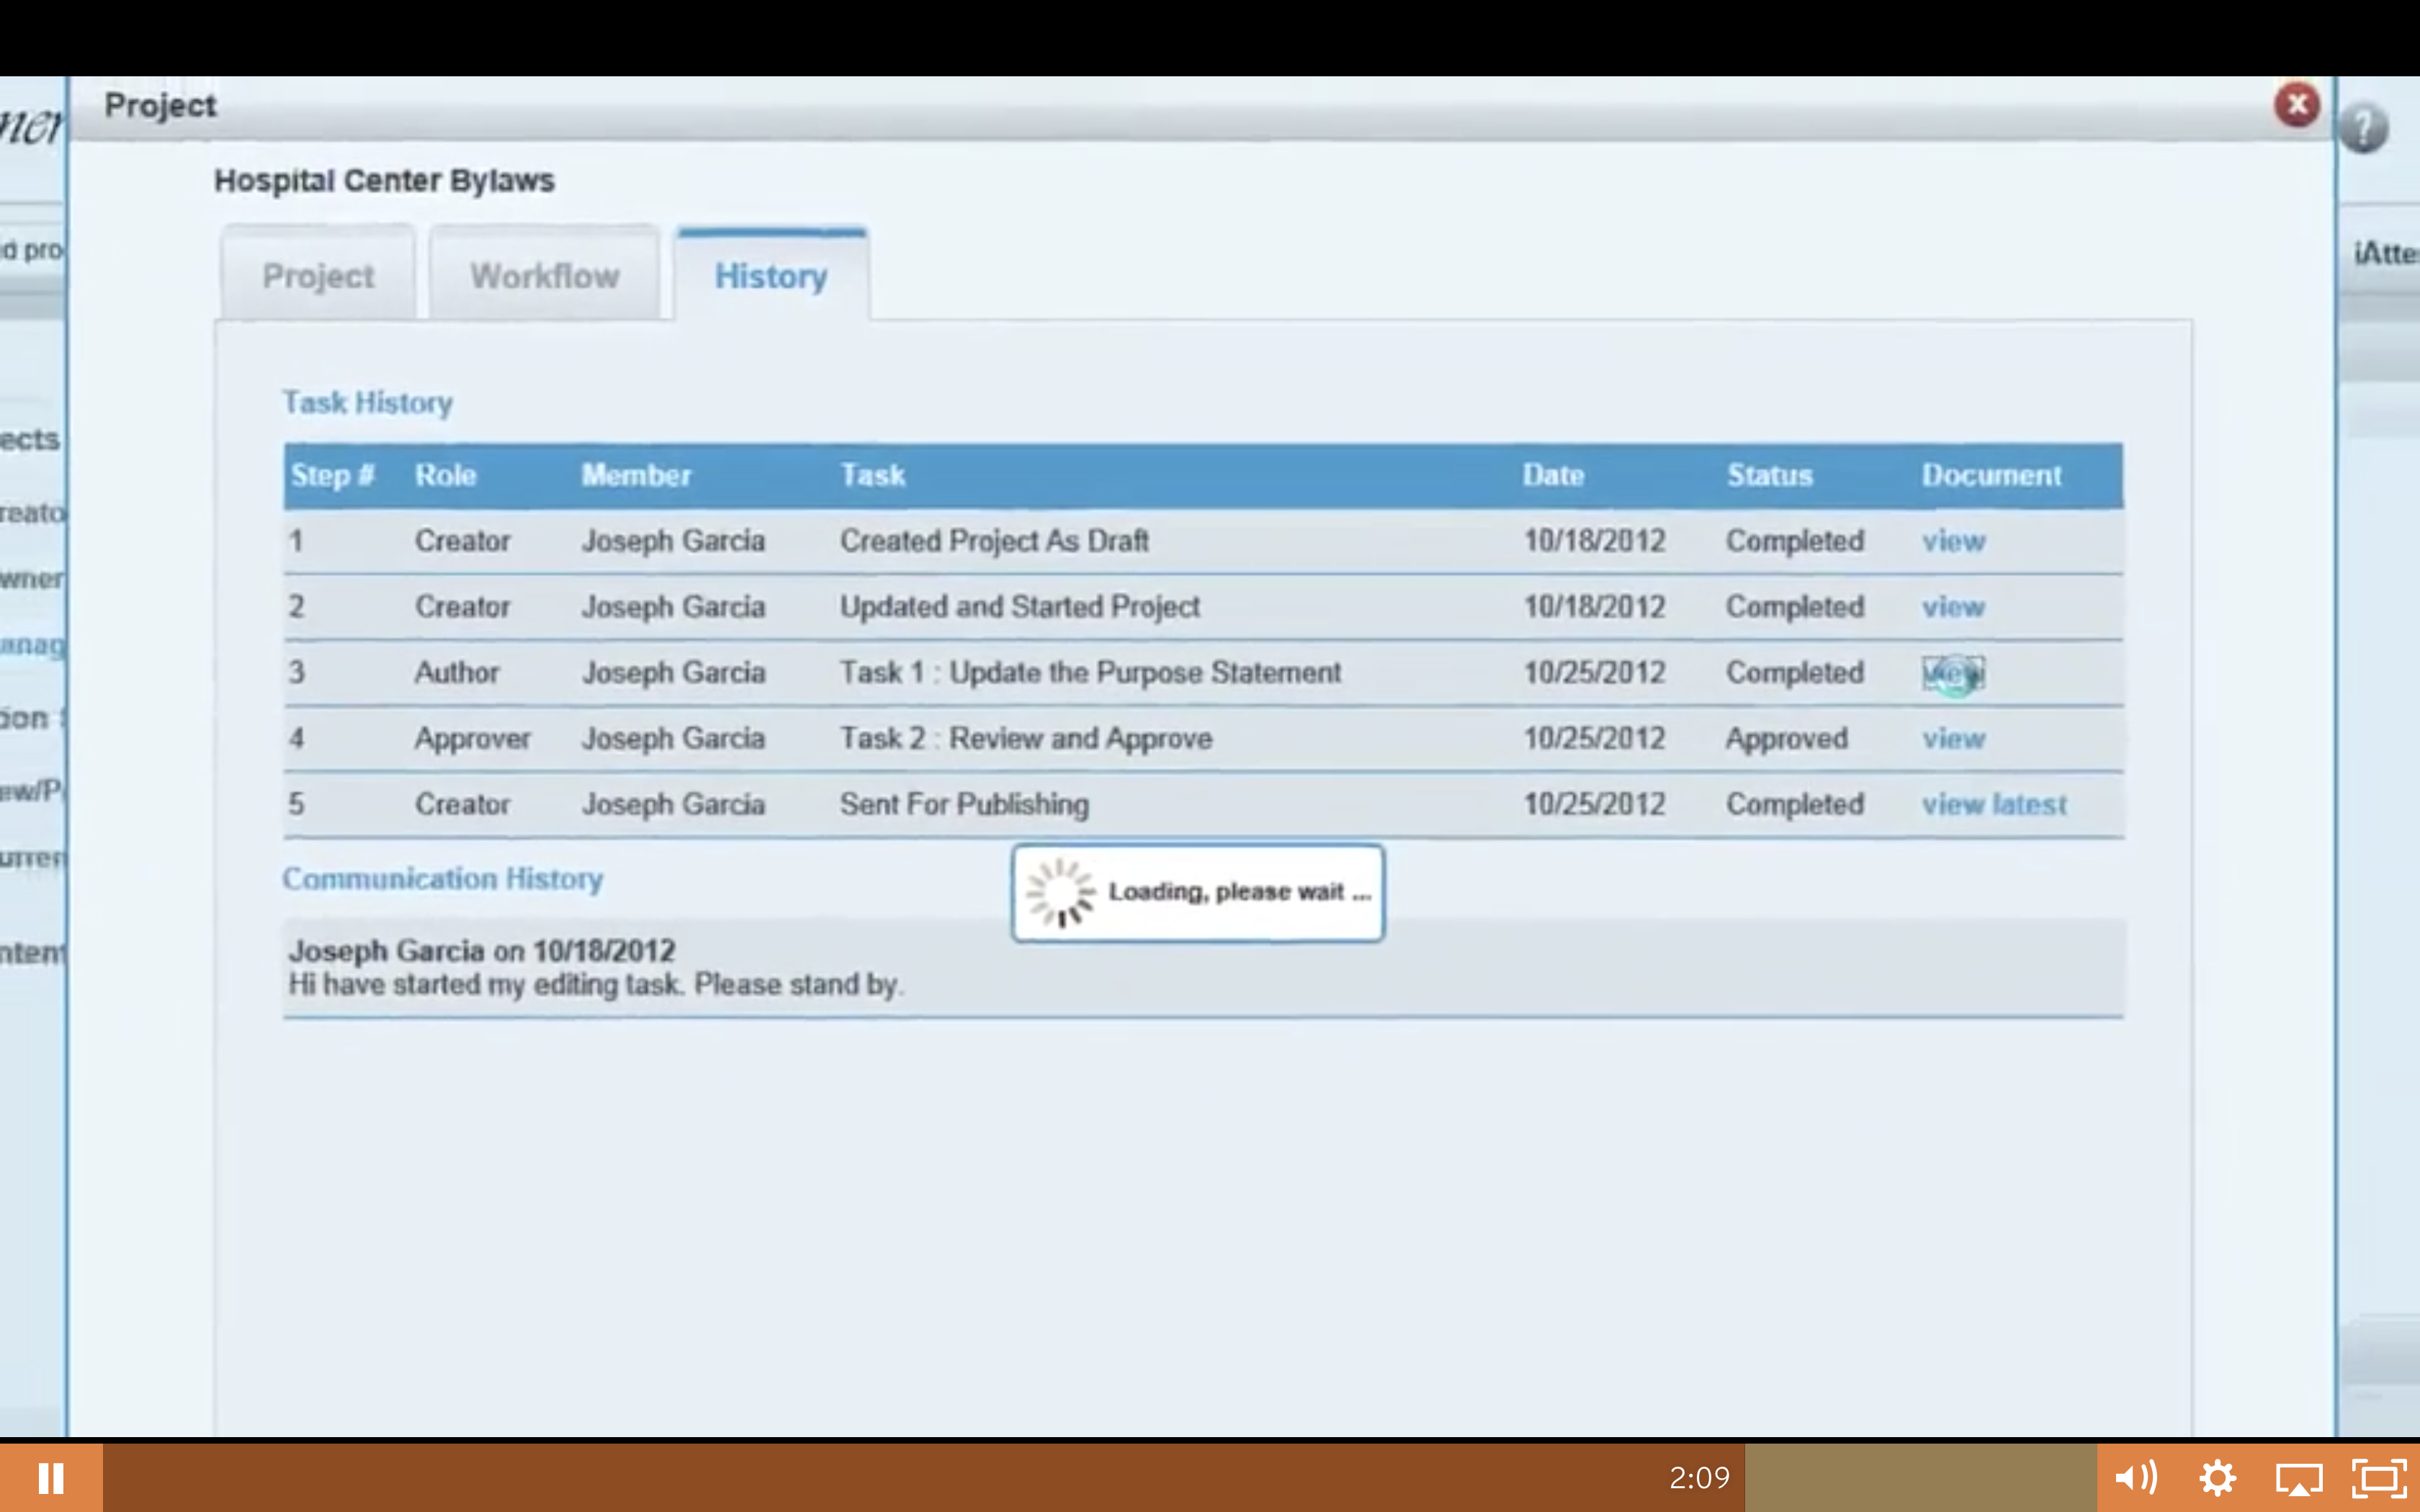The image size is (2420, 1512).
Task: View document for Task 2 Review and Approve
Action: (x=1953, y=739)
